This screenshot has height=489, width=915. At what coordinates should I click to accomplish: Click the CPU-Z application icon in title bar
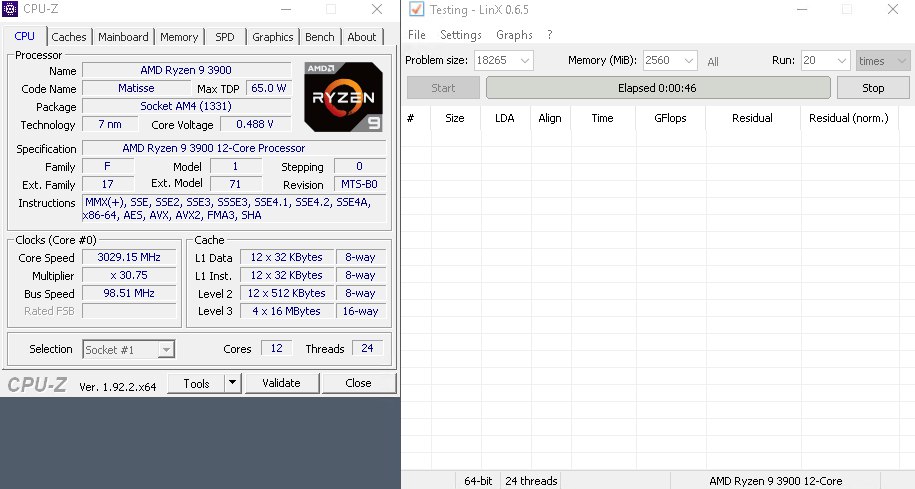[x=10, y=9]
